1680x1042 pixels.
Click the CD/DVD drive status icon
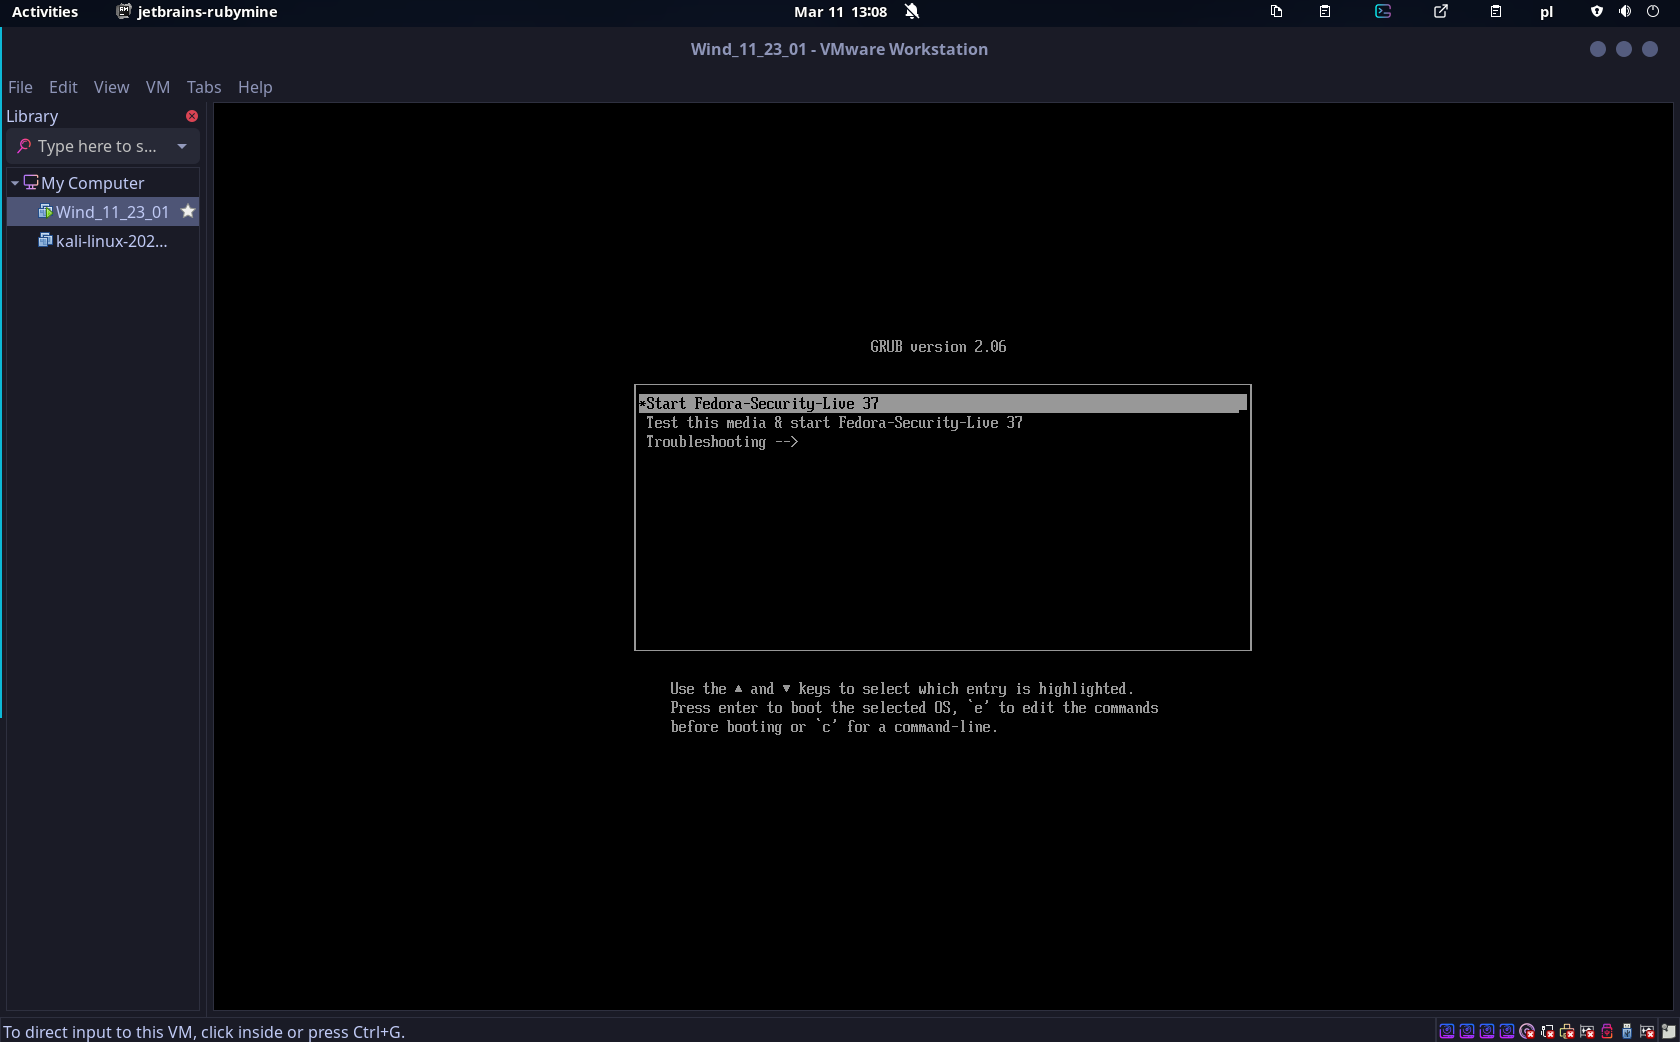(1527, 1031)
